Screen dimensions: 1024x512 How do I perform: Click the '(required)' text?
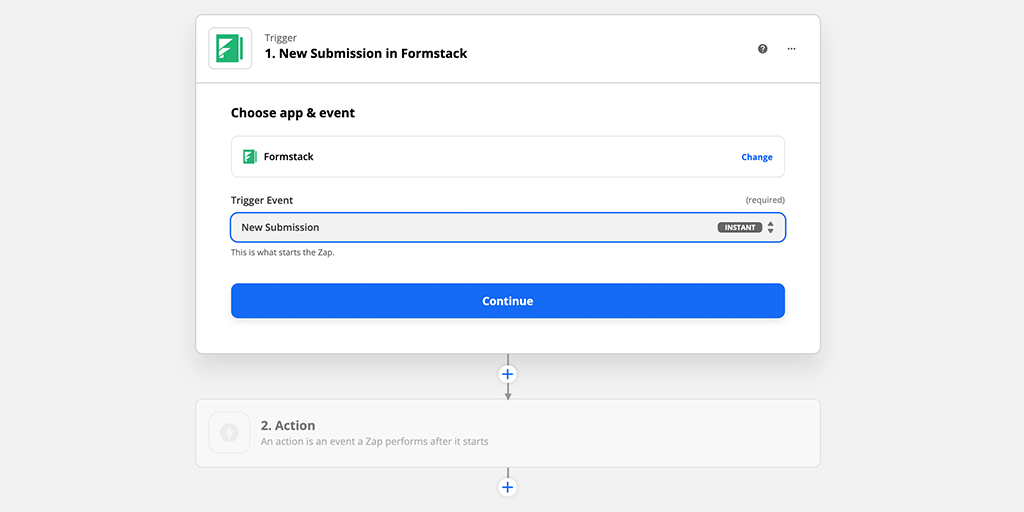tap(765, 200)
